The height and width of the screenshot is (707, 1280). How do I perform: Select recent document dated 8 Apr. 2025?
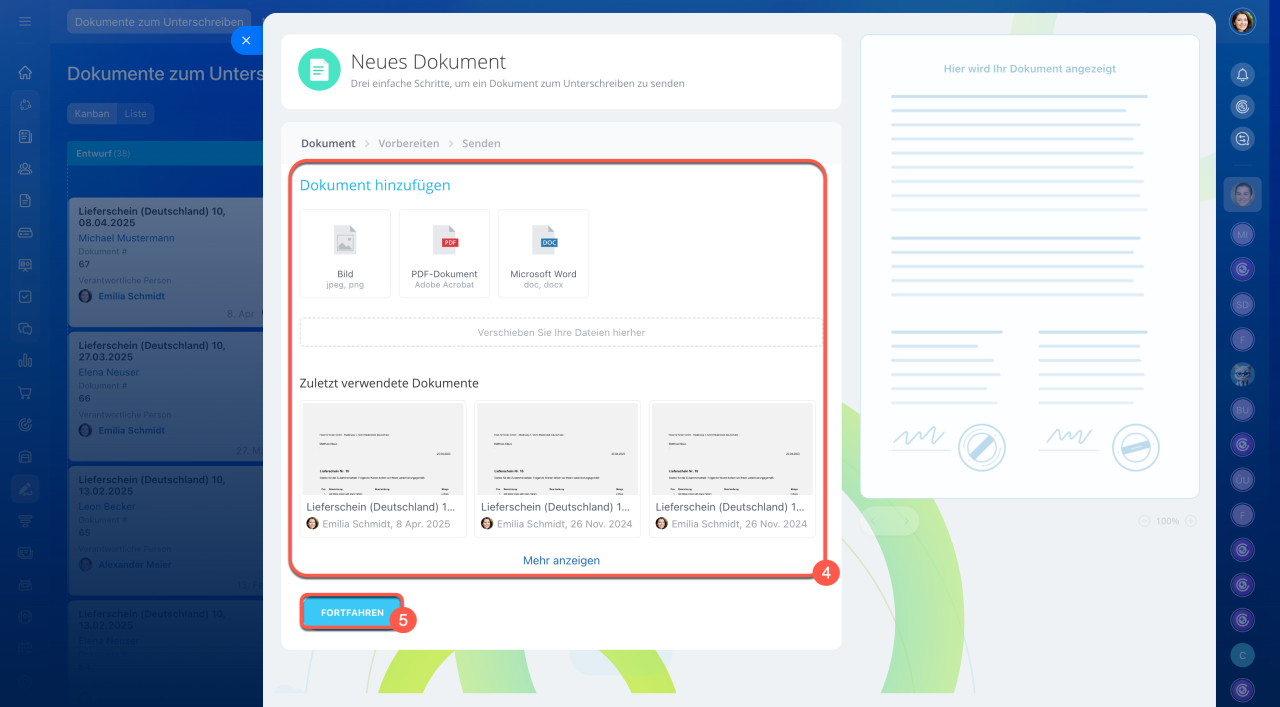coord(383,469)
